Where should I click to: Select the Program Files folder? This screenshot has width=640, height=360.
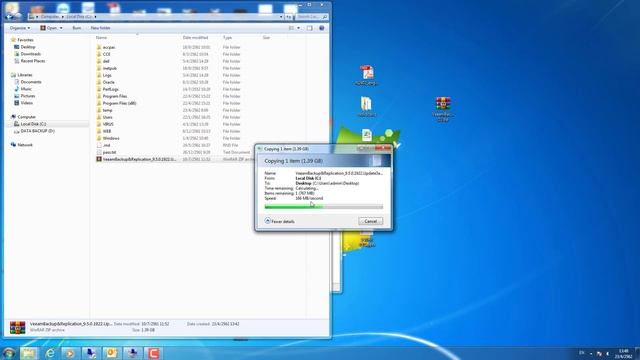[x=115, y=96]
